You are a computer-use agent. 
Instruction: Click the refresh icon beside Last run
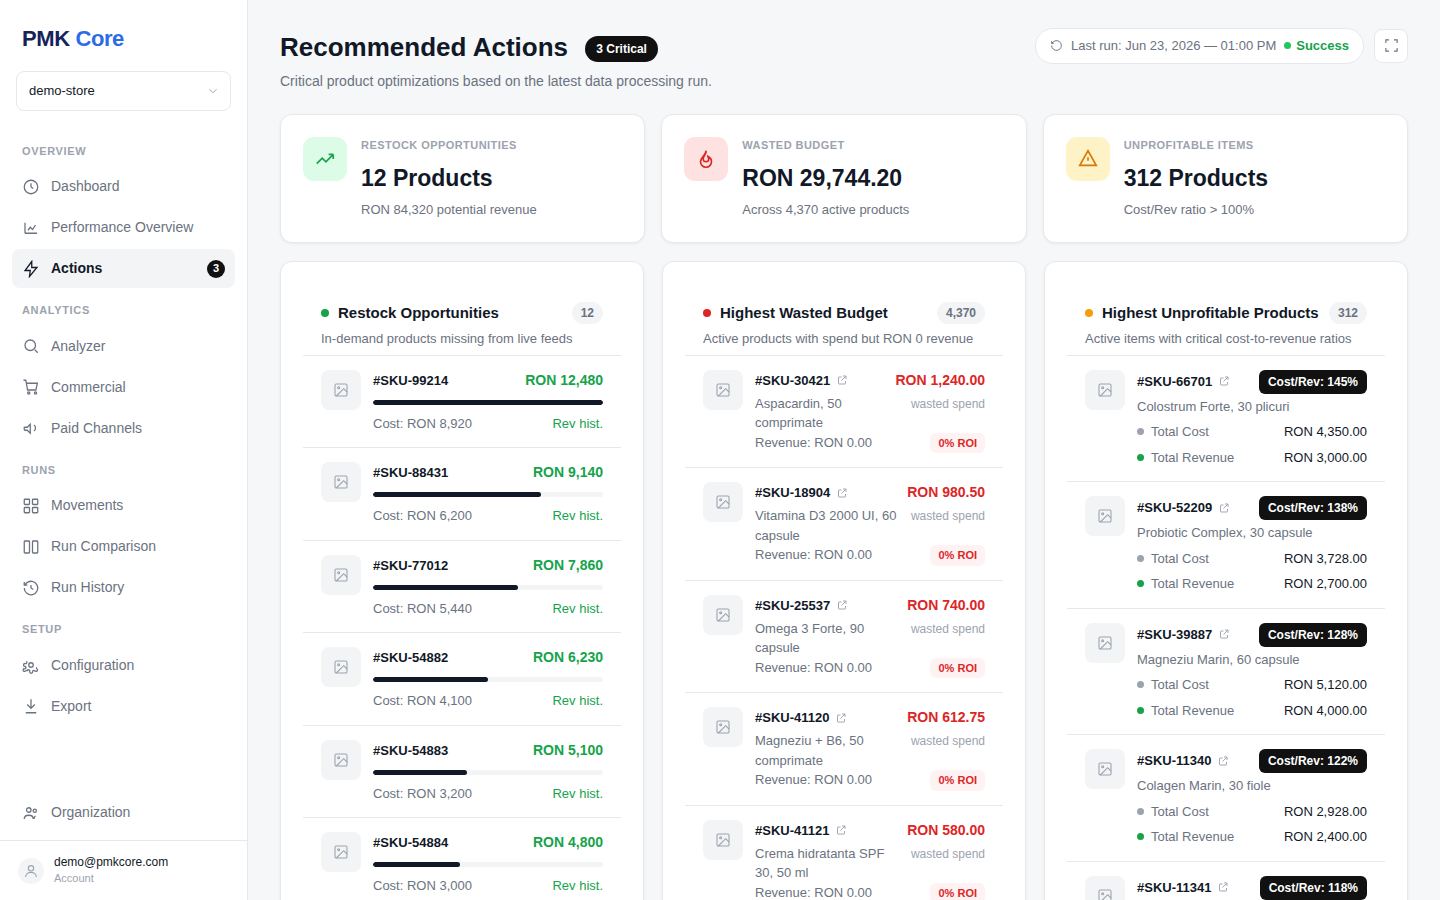point(1056,46)
